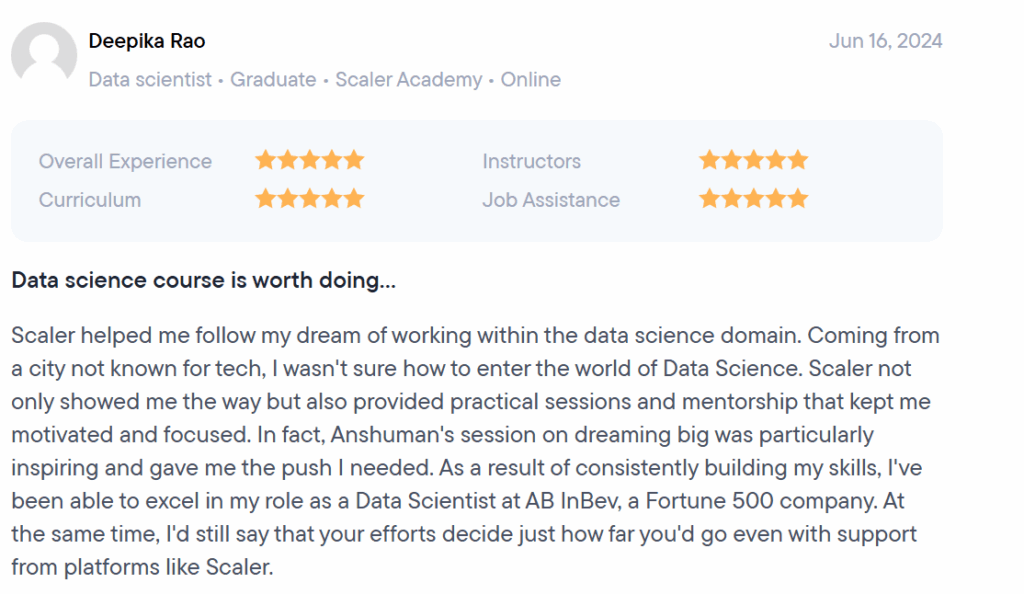1024x594 pixels.
Task: Click the review title 'Data science course is worth doing...'
Action: coord(203,281)
